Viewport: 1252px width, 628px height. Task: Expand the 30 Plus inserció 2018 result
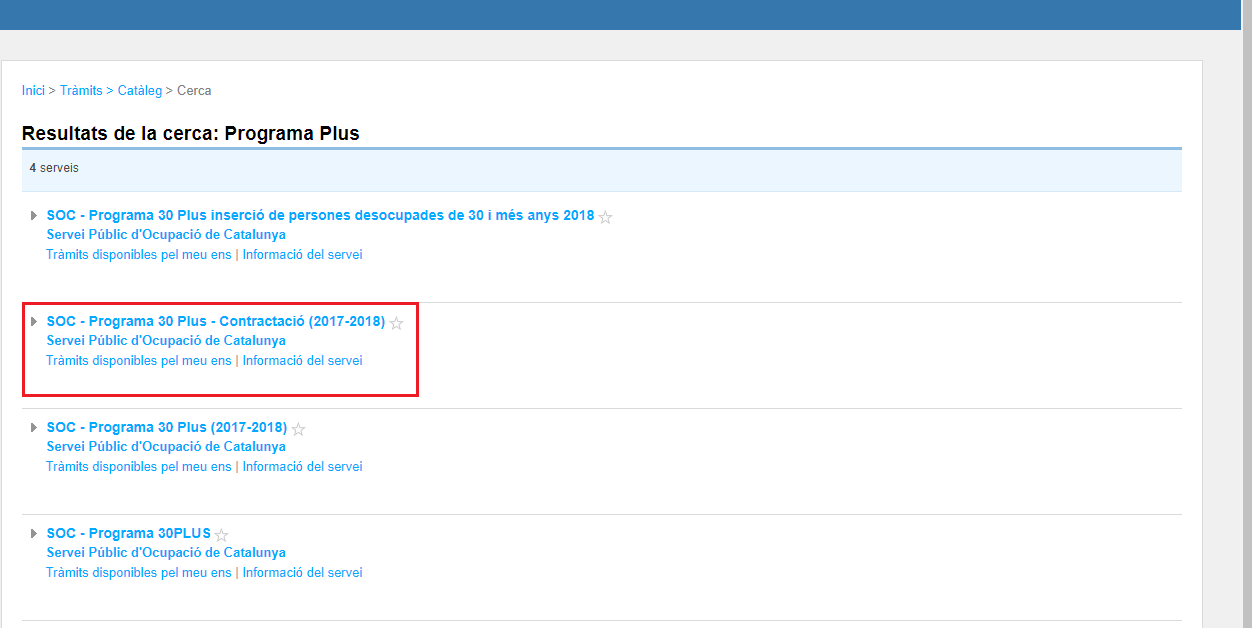pyautogui.click(x=34, y=215)
